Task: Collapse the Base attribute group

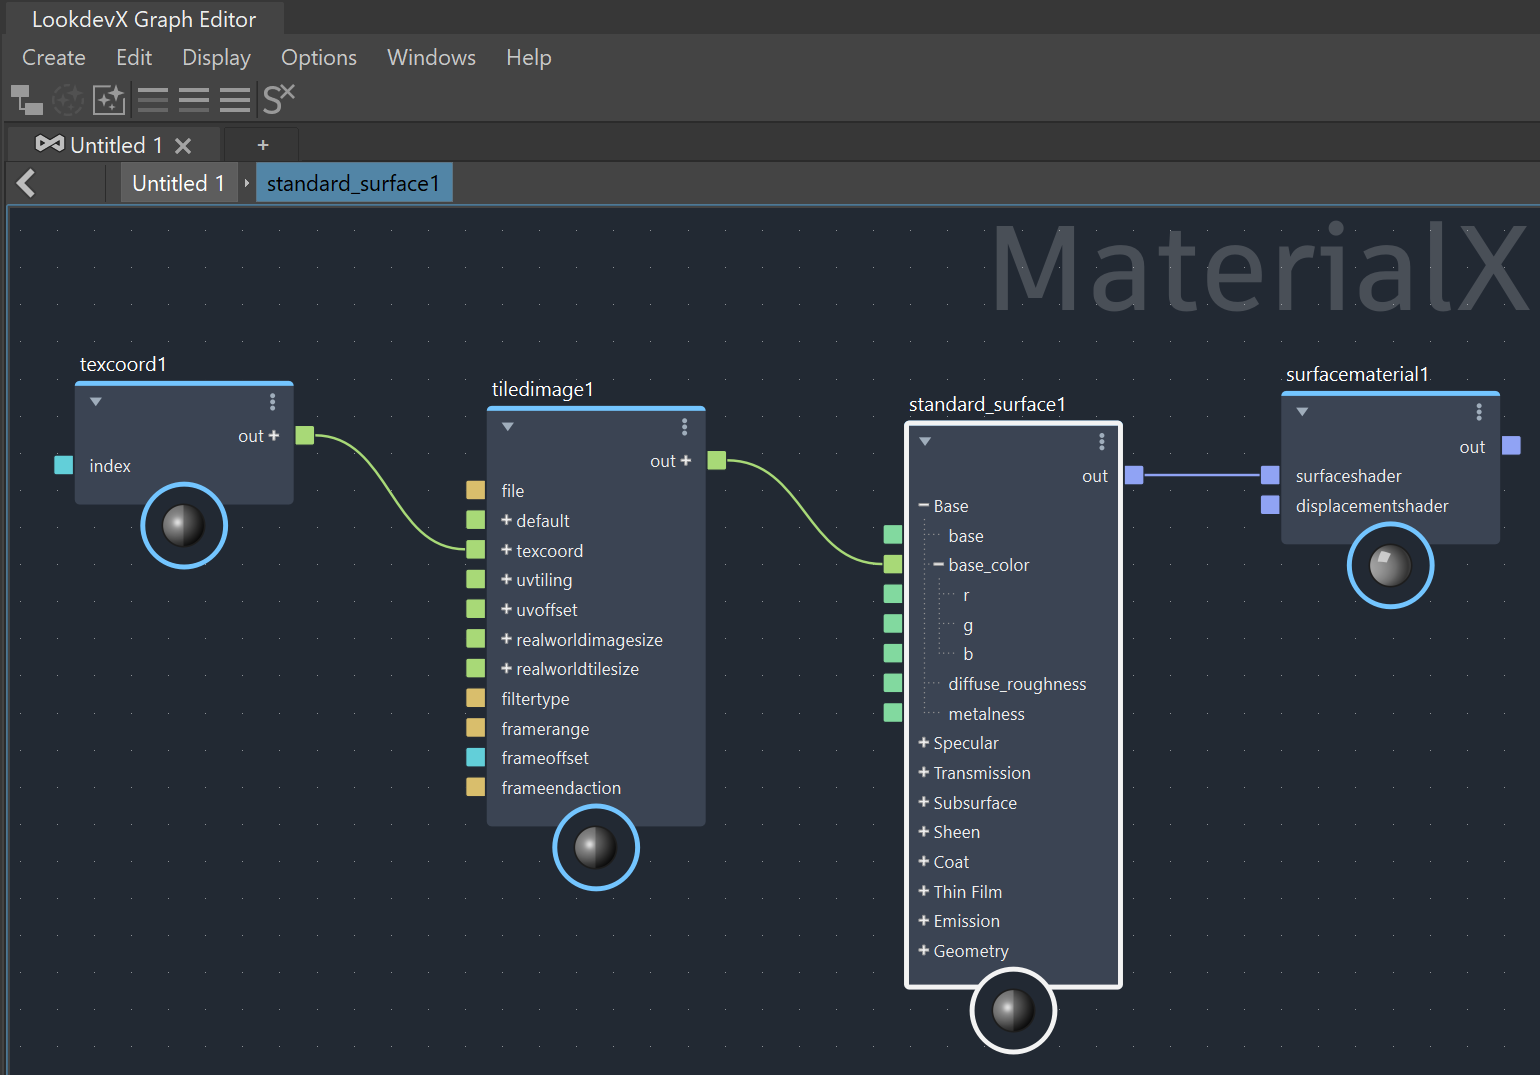Action: (924, 506)
